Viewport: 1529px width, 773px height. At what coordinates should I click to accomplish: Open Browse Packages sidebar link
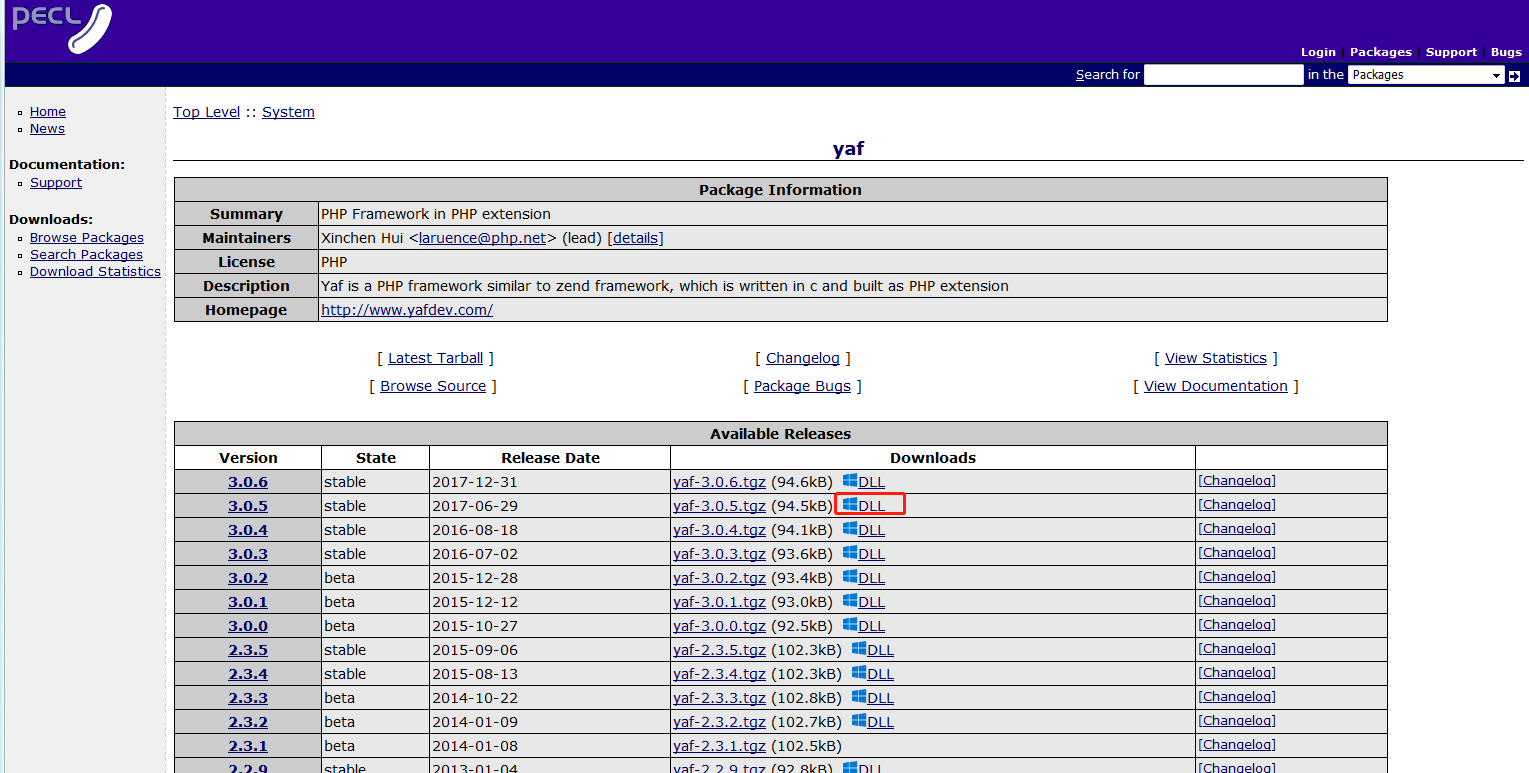87,238
